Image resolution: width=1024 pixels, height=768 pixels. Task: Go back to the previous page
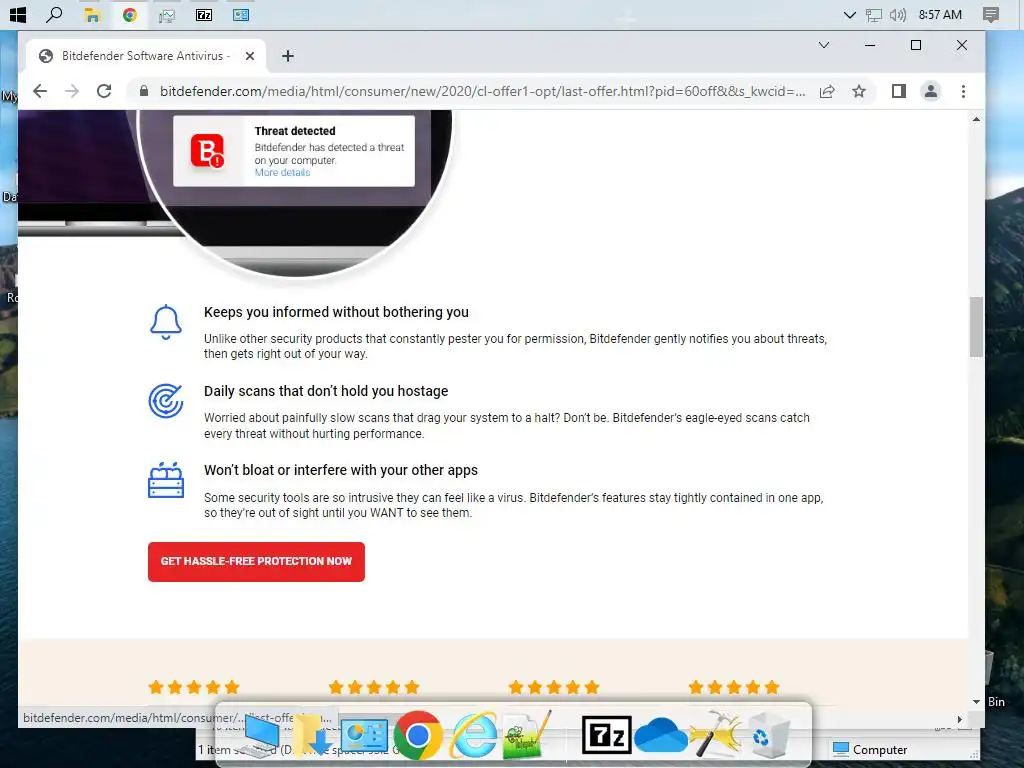40,91
